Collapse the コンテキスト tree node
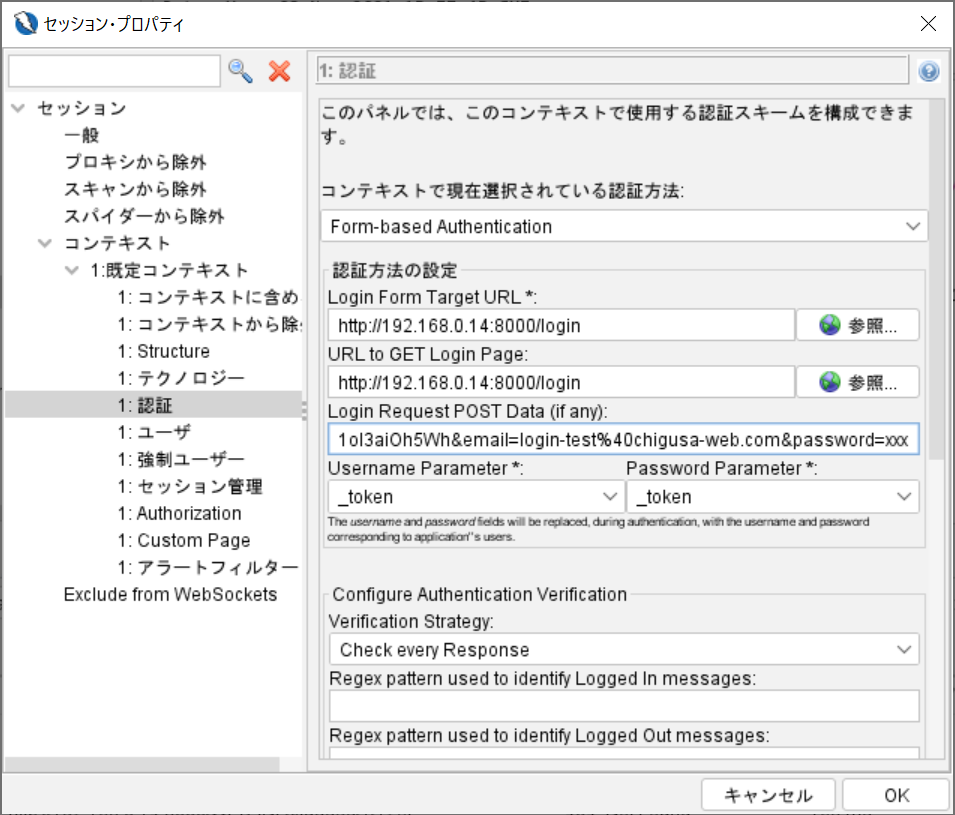This screenshot has width=955, height=815. 44,243
